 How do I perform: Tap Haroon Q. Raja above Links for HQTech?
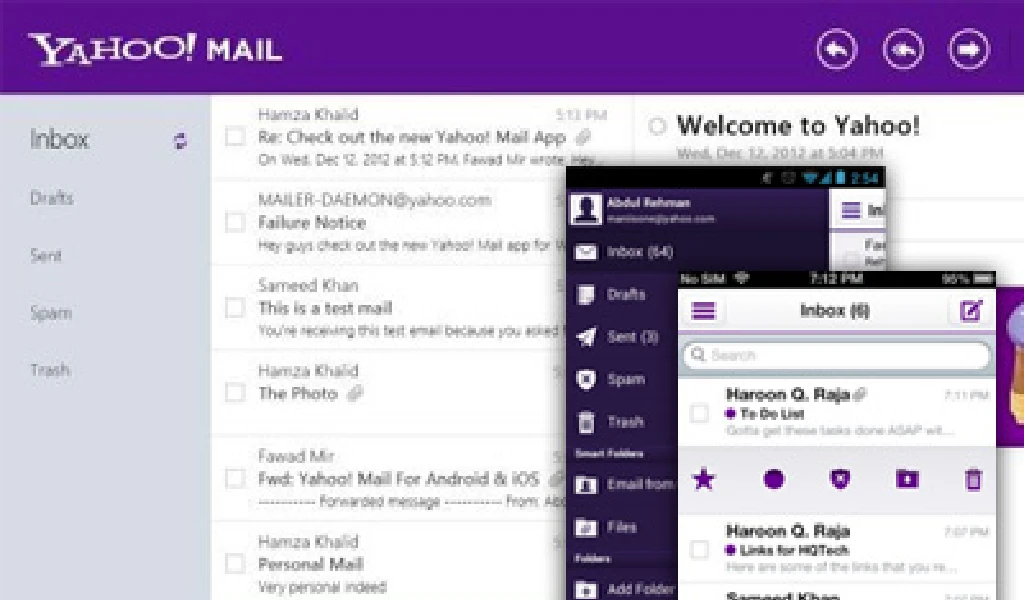click(788, 531)
